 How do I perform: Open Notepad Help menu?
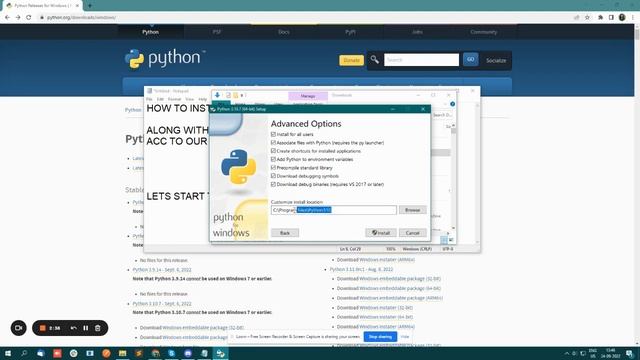[202, 99]
